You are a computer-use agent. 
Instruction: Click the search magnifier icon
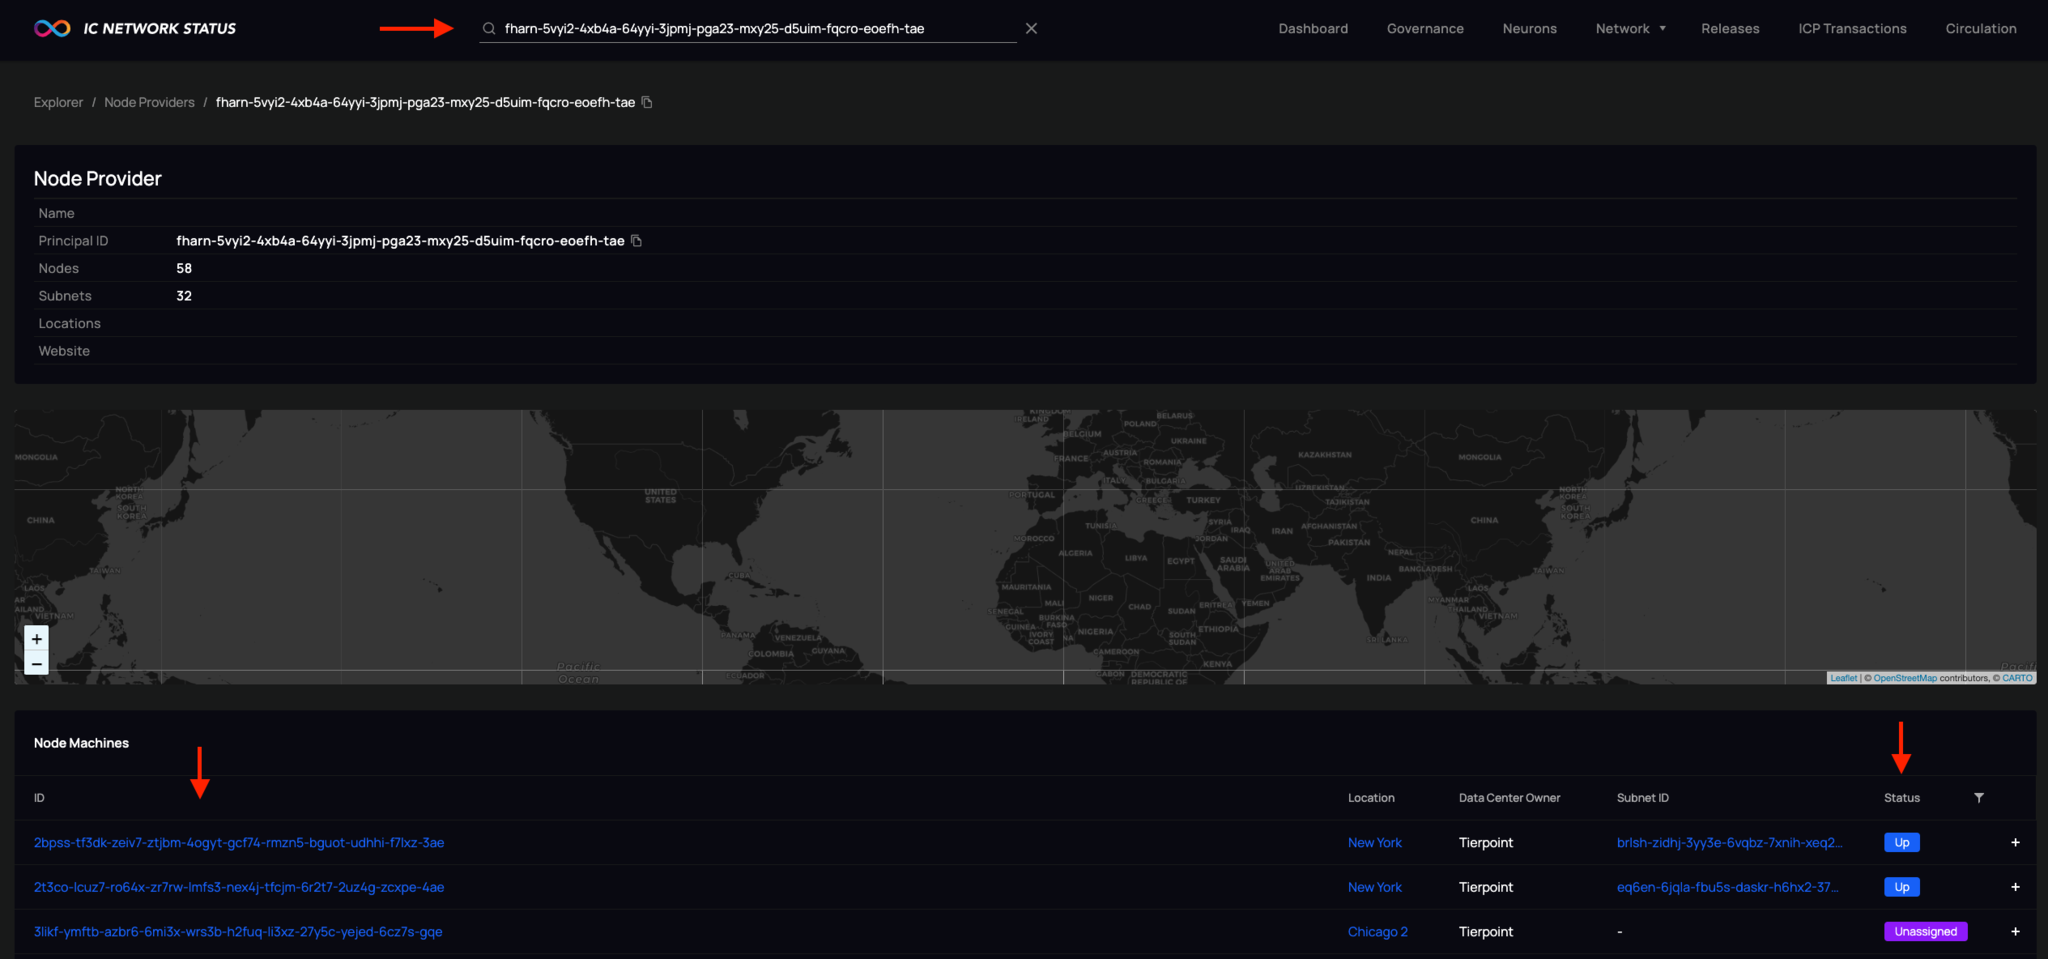(x=489, y=29)
